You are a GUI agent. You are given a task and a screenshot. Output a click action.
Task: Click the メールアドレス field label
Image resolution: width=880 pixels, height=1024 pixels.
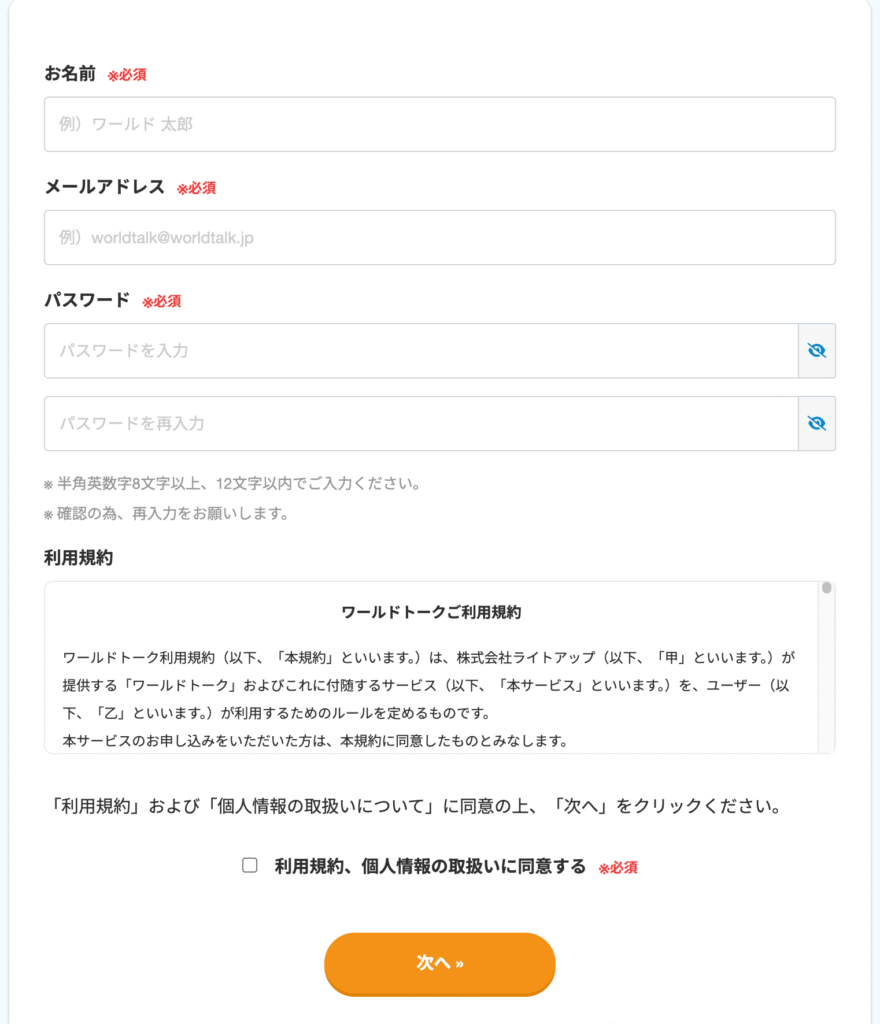click(x=104, y=187)
